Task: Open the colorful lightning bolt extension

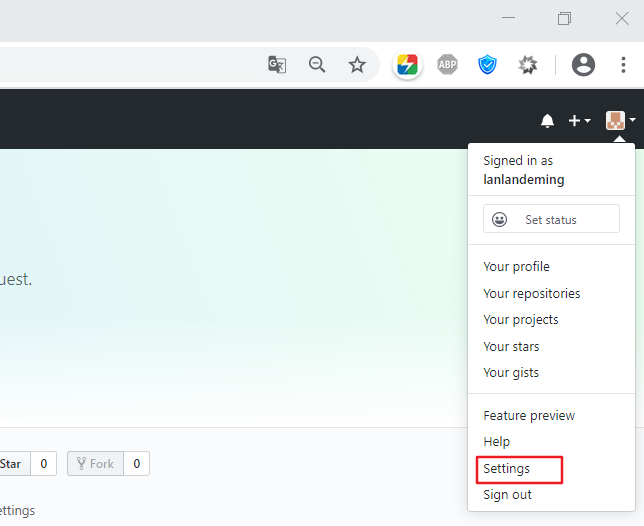Action: (407, 64)
